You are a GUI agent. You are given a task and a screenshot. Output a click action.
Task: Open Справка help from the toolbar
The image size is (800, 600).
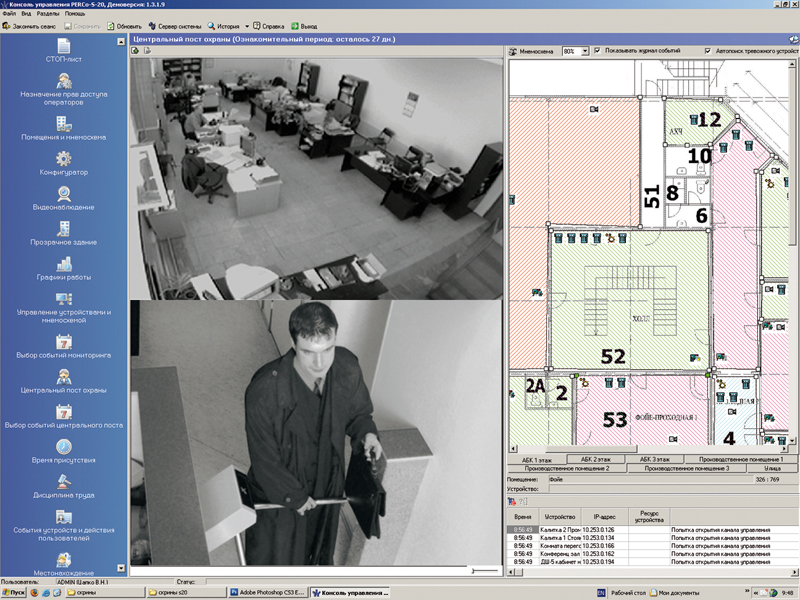click(269, 26)
